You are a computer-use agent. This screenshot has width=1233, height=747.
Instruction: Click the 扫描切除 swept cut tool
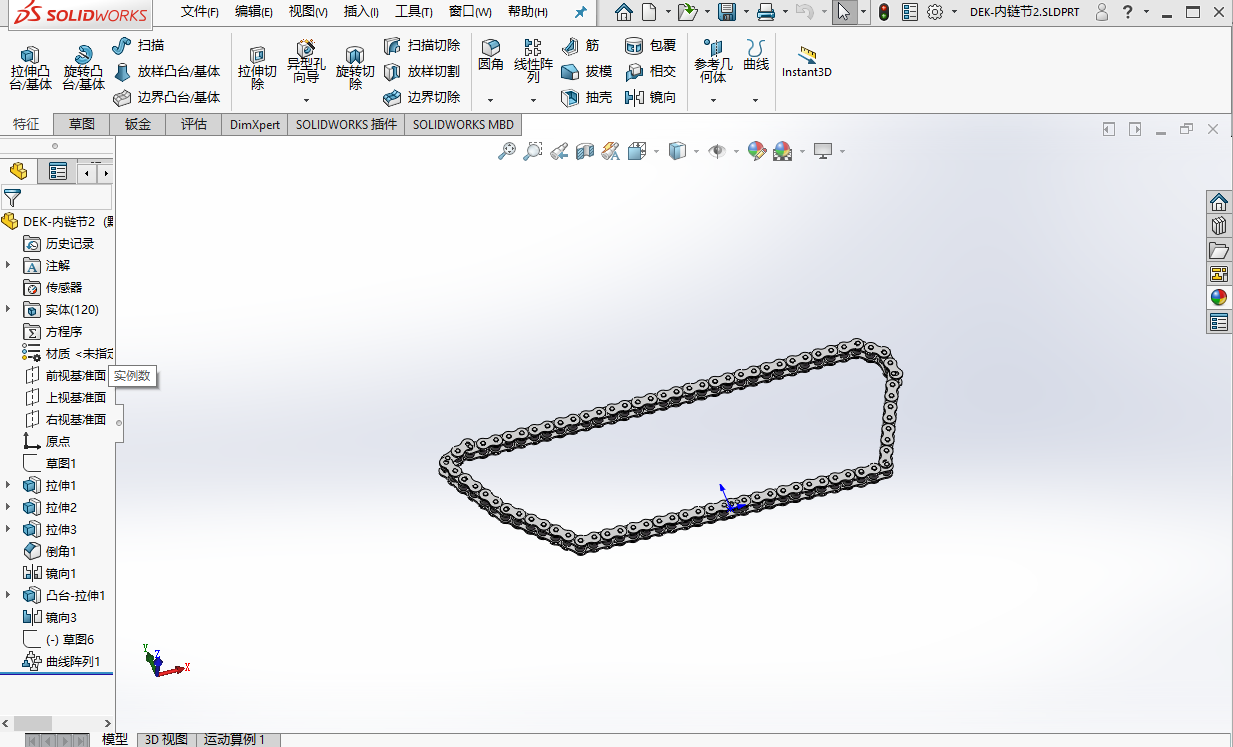[x=421, y=46]
